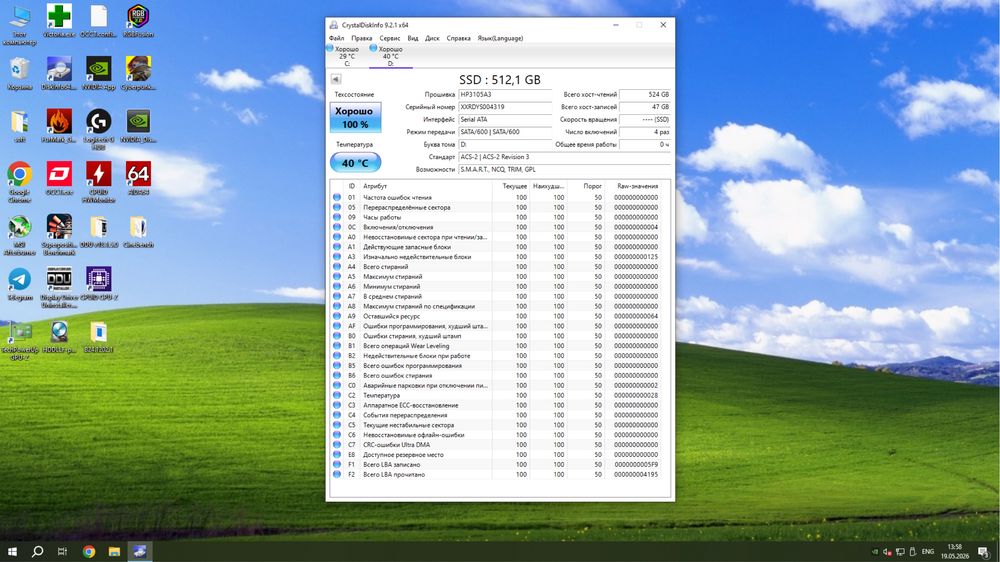
Task: Open the Диск menu
Action: tap(432, 38)
